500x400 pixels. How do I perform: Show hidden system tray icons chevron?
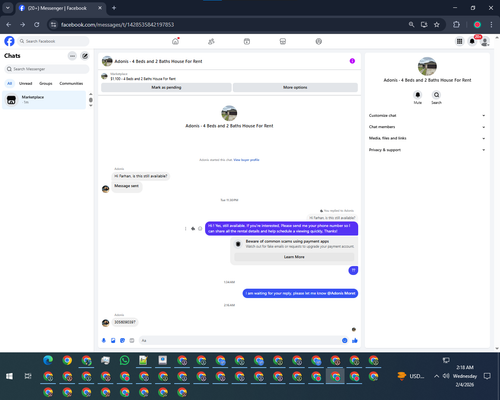click(436, 376)
